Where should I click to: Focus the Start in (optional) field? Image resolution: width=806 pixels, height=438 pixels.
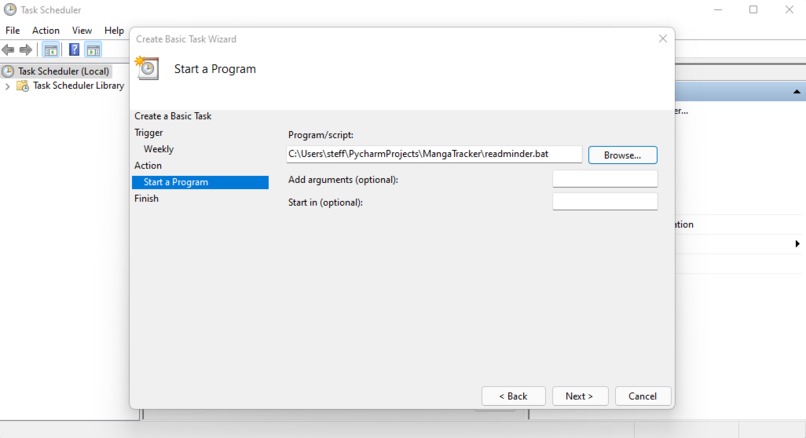604,202
